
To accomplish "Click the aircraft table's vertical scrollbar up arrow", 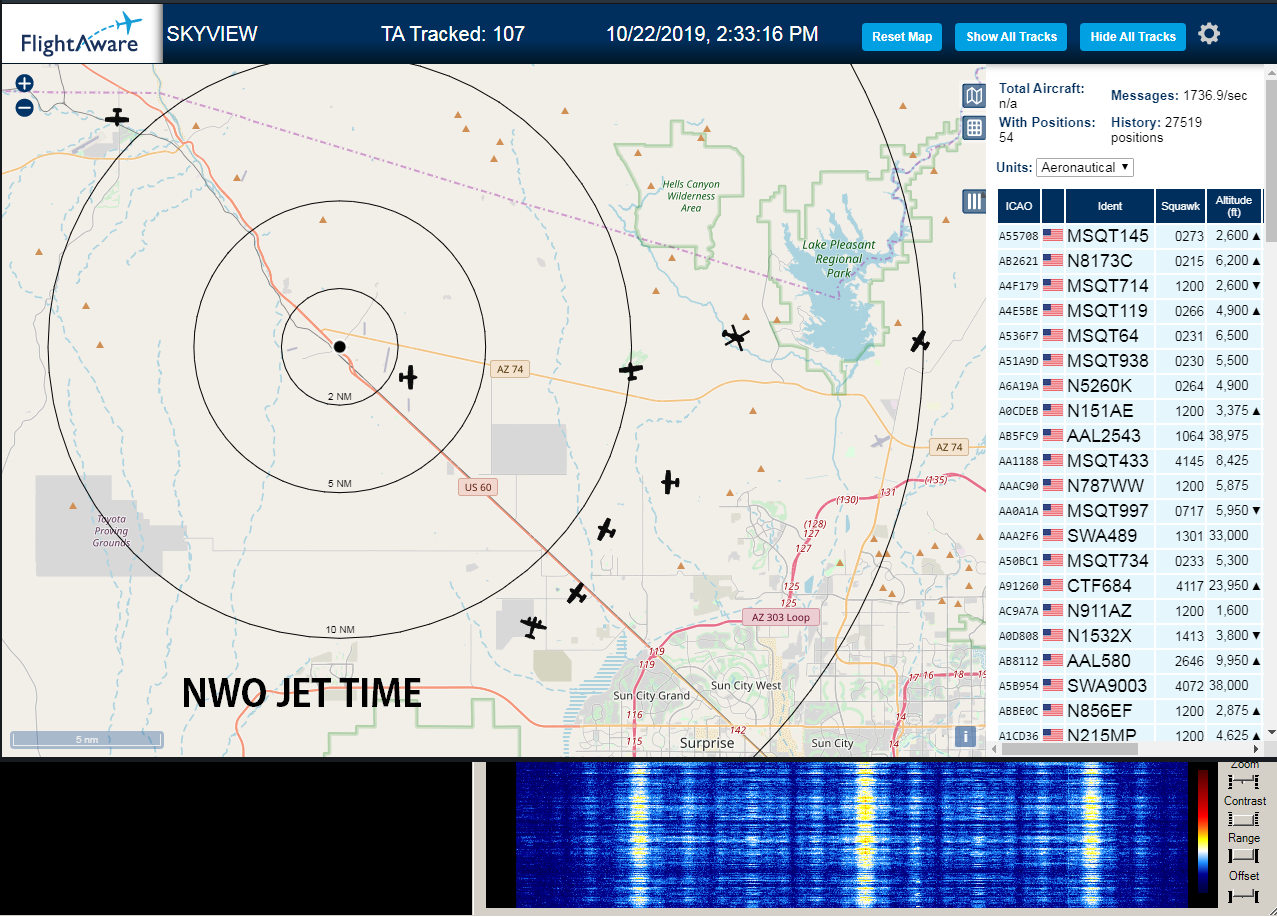I will 1270,73.
